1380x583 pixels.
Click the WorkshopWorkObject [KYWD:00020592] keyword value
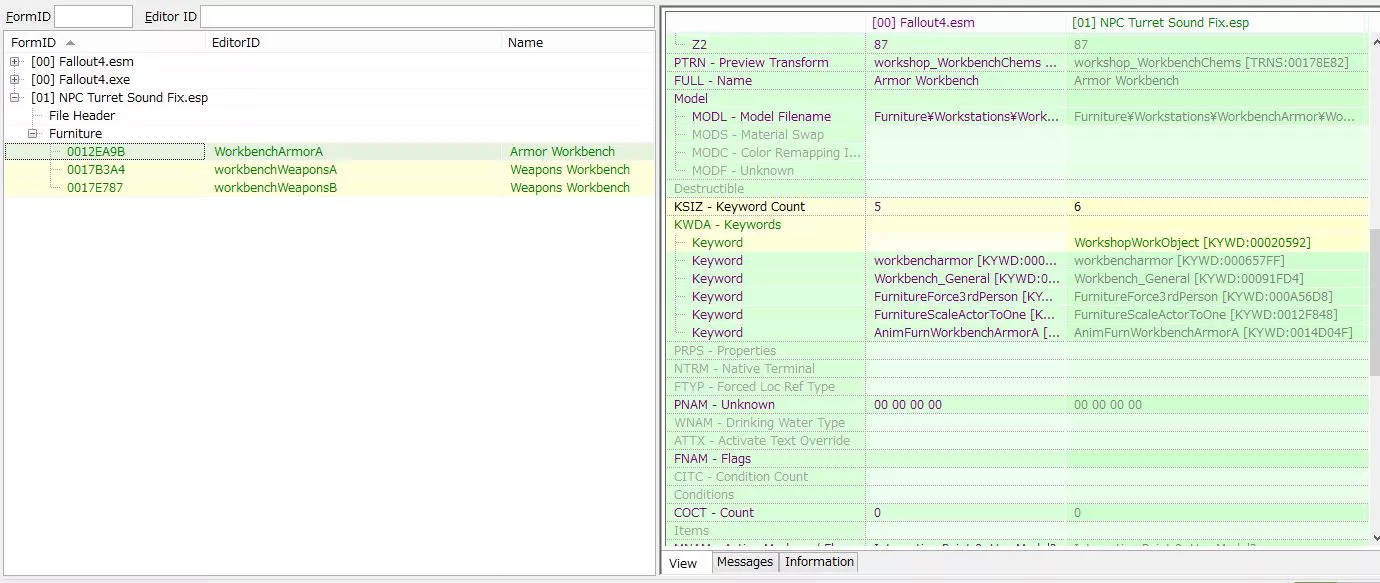pos(1192,243)
